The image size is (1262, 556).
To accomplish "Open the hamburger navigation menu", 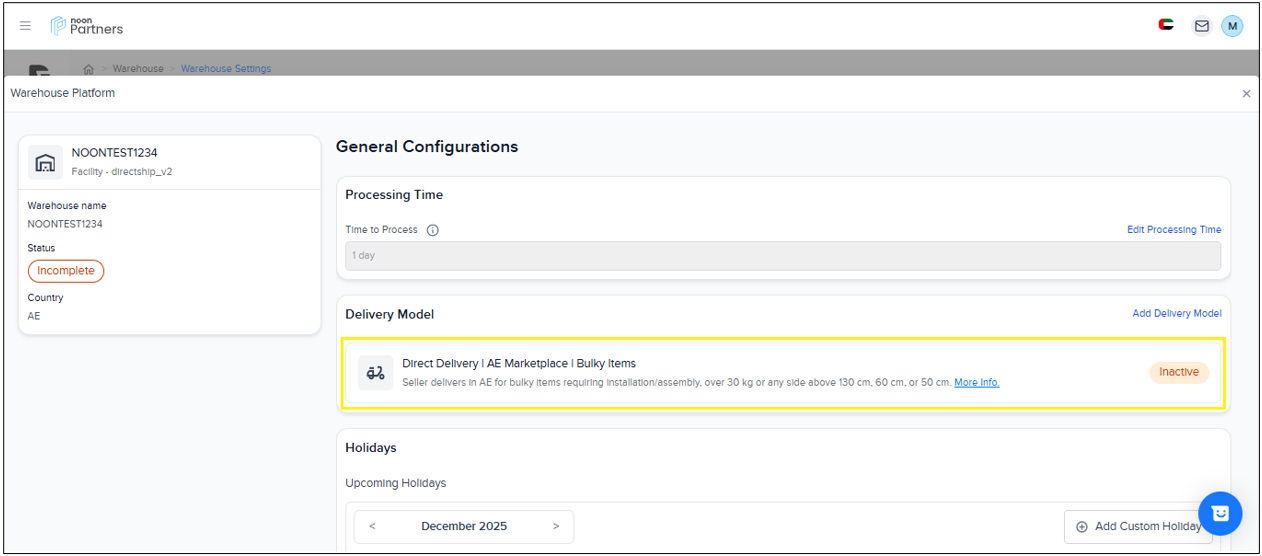I will pyautogui.click(x=25, y=26).
